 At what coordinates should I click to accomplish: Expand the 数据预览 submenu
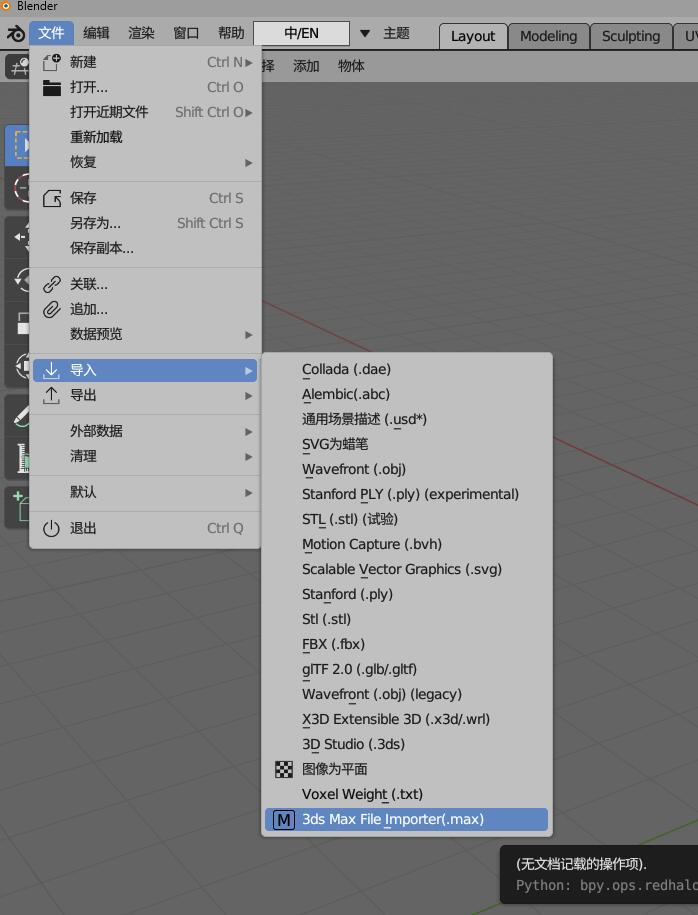click(145, 334)
